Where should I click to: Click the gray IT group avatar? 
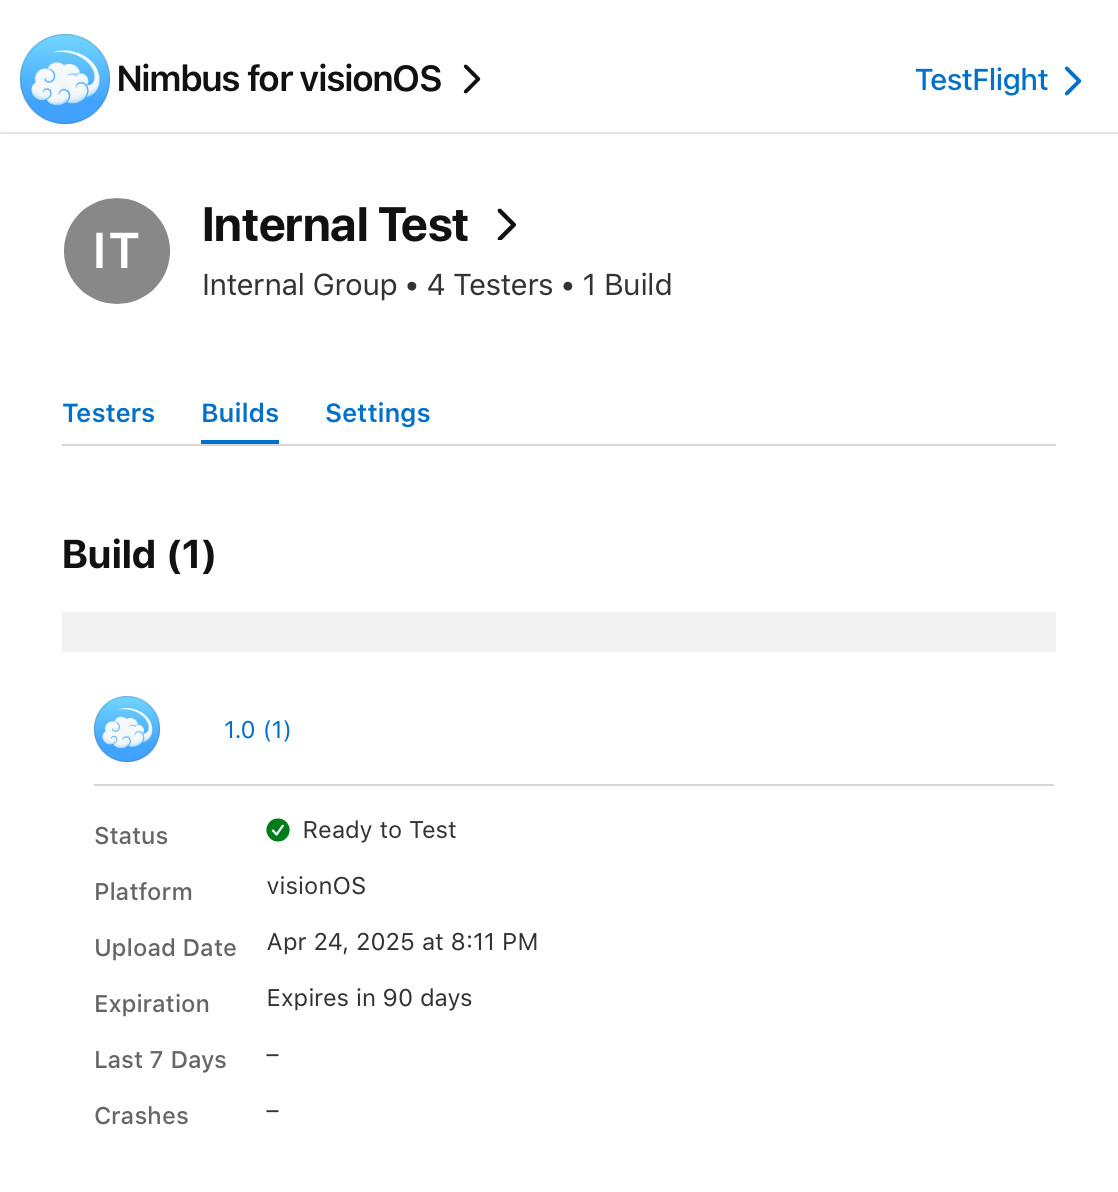click(117, 251)
